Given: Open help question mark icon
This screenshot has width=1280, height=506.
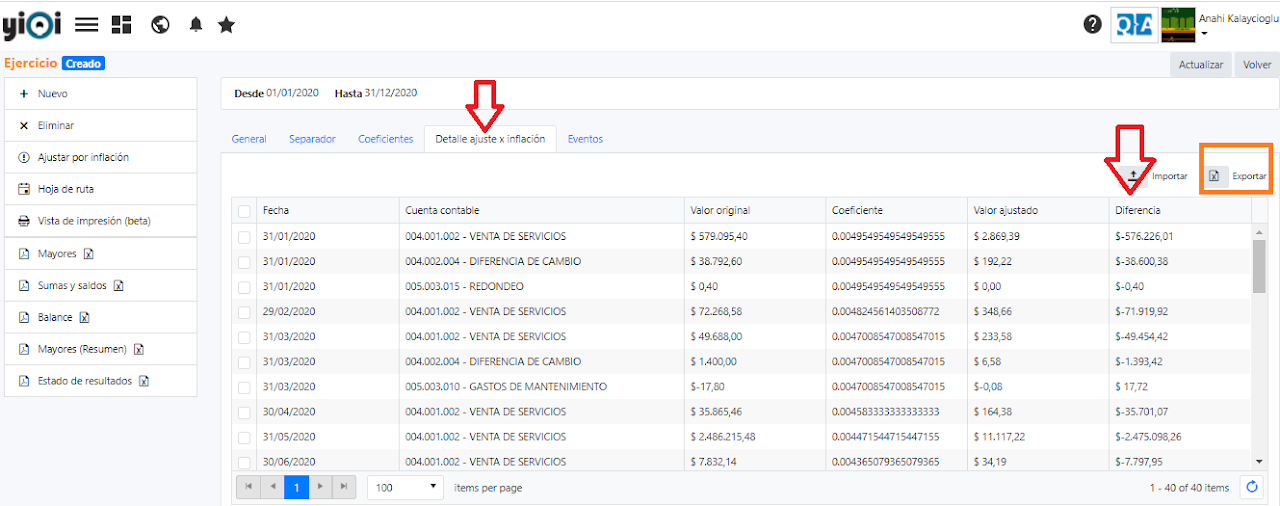Looking at the screenshot, I should click(x=1093, y=25).
